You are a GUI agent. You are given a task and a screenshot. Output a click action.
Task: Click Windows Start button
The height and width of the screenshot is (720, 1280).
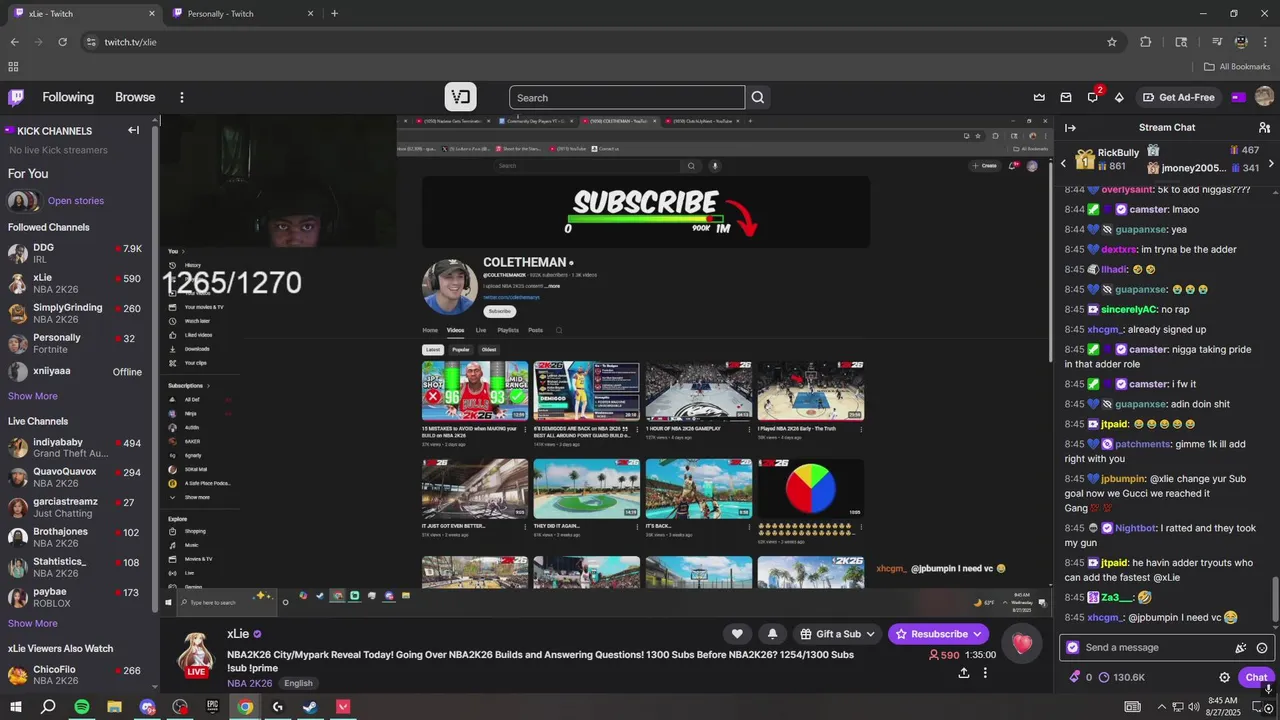[15, 707]
